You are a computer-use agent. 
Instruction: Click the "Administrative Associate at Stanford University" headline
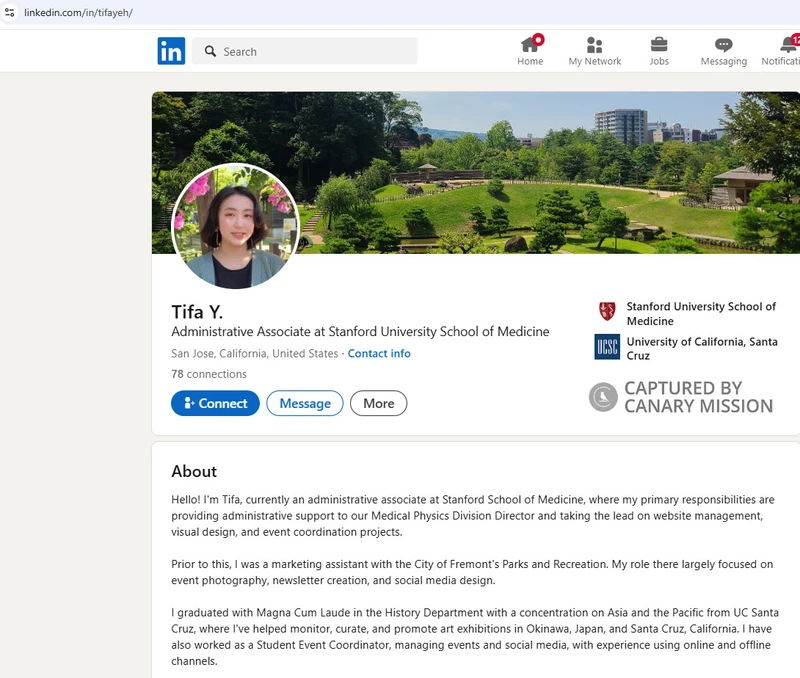pos(360,332)
